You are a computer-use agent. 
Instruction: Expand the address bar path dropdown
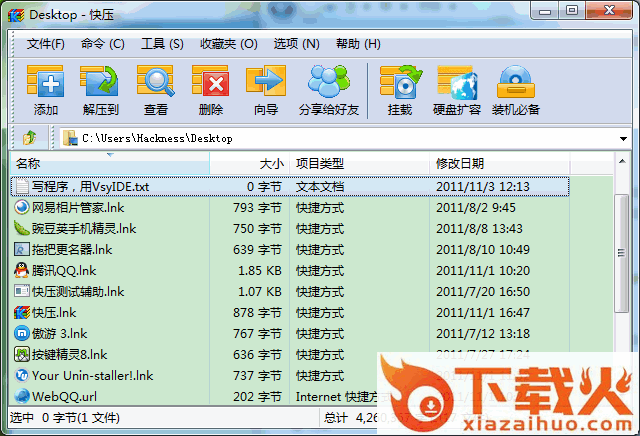point(623,139)
